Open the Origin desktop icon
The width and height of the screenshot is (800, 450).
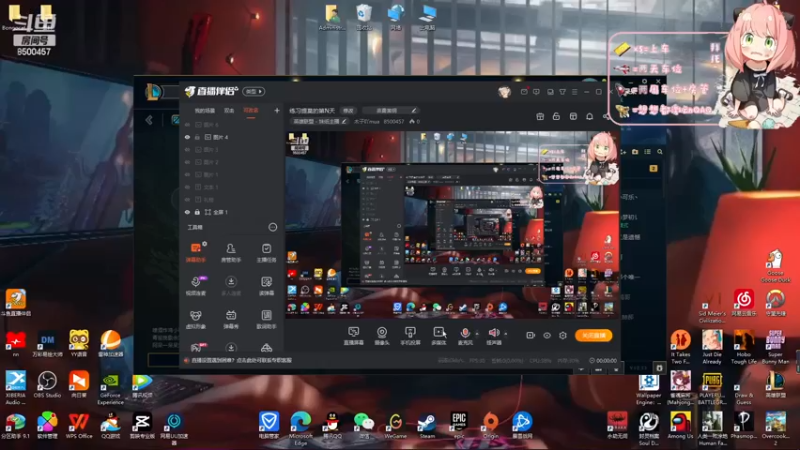pos(490,426)
